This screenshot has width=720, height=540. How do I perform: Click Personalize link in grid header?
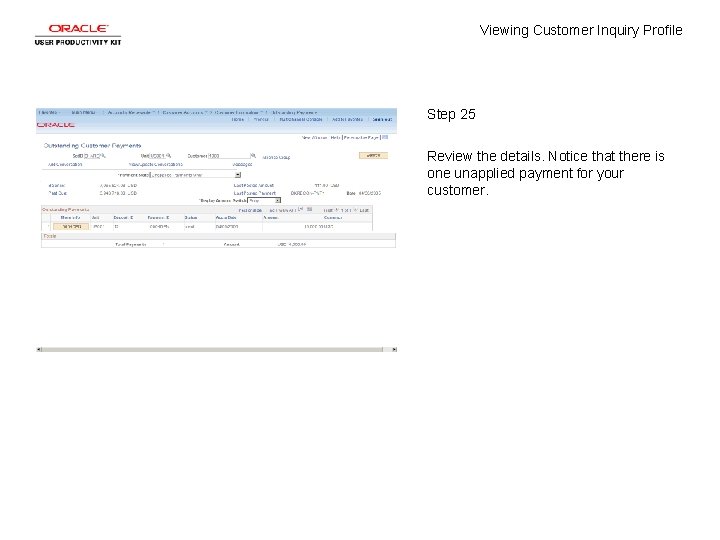[250, 210]
